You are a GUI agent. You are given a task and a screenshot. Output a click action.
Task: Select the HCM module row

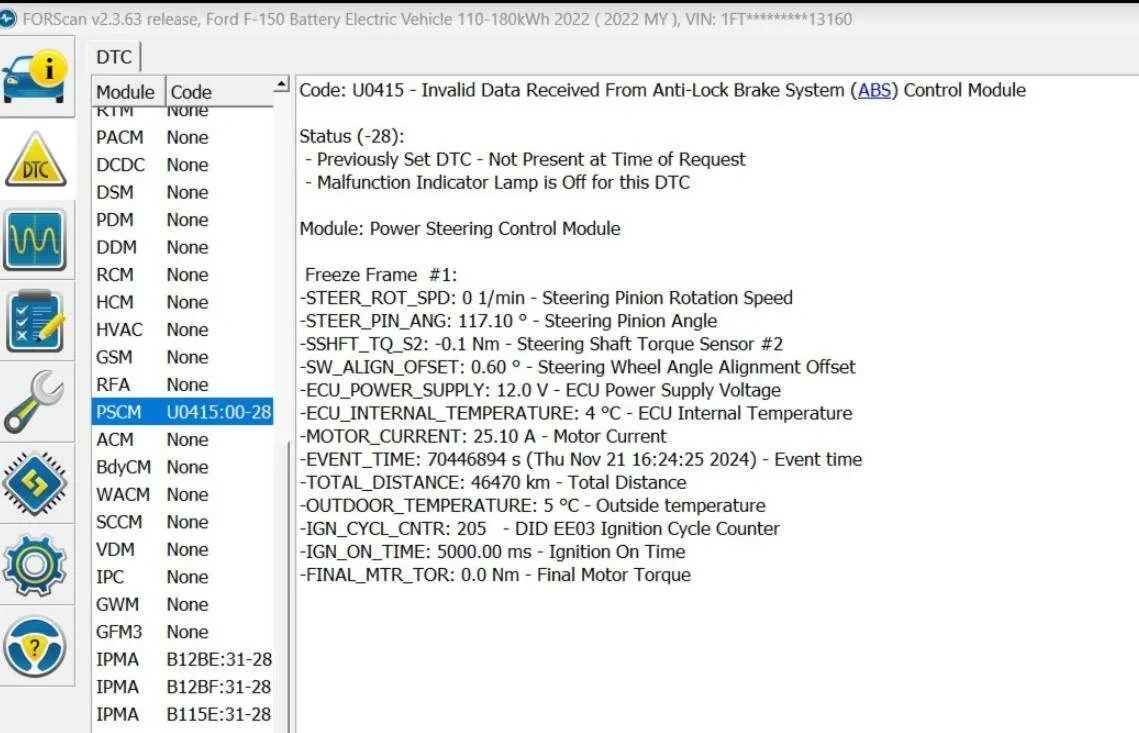click(182, 302)
